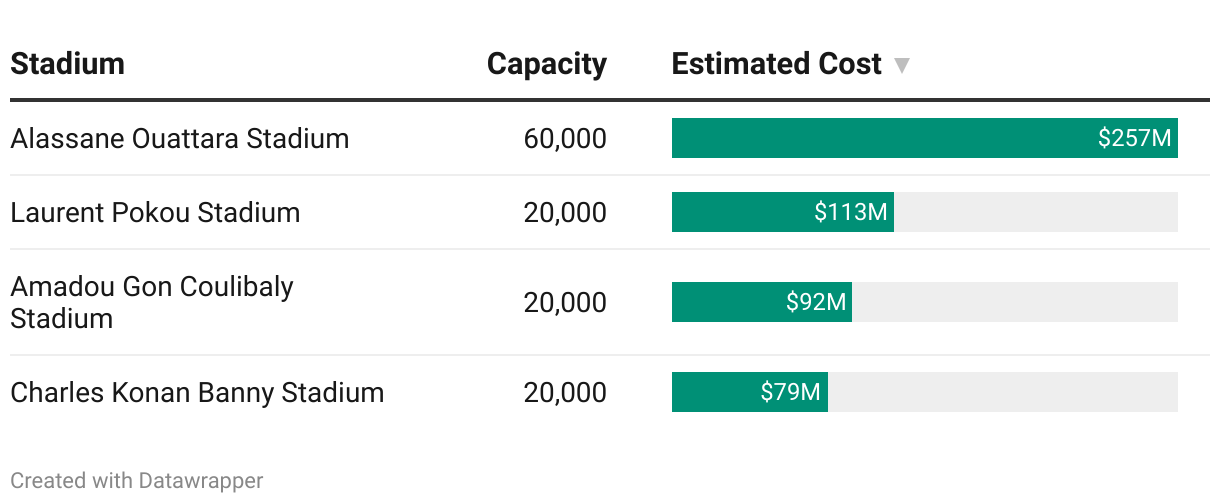Image resolution: width=1220 pixels, height=504 pixels.
Task: Click the $79M green cost bar
Action: (x=749, y=392)
